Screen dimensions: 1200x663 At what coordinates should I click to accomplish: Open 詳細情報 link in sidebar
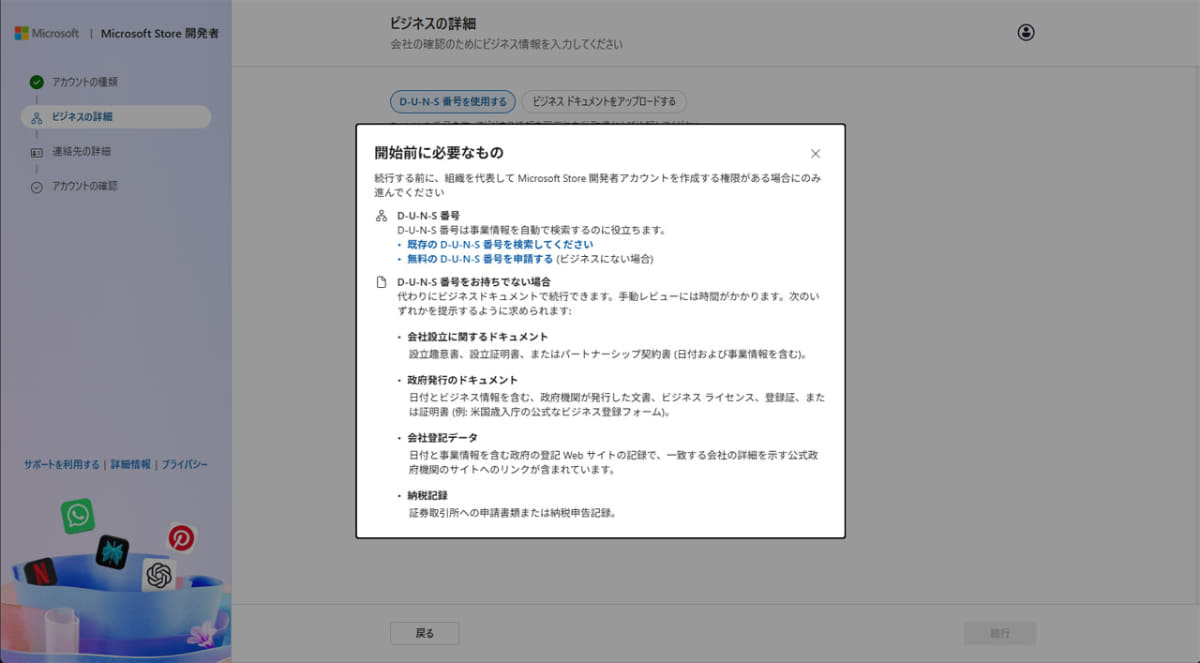tap(130, 465)
